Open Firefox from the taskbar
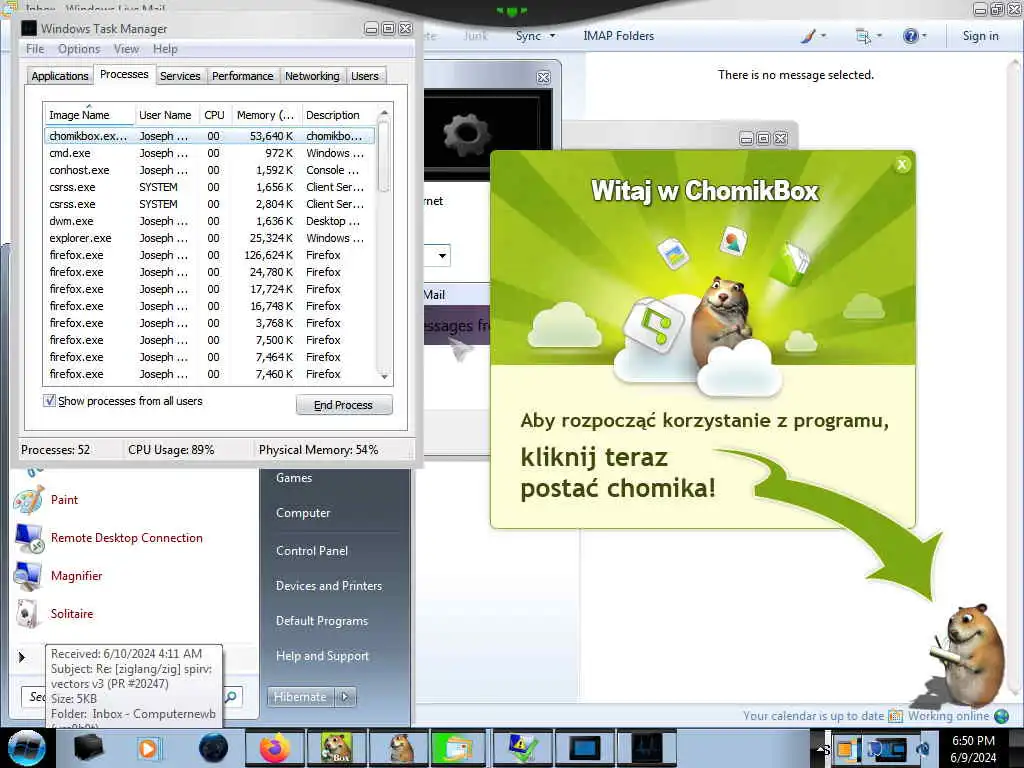This screenshot has height=768, width=1024. [275, 748]
